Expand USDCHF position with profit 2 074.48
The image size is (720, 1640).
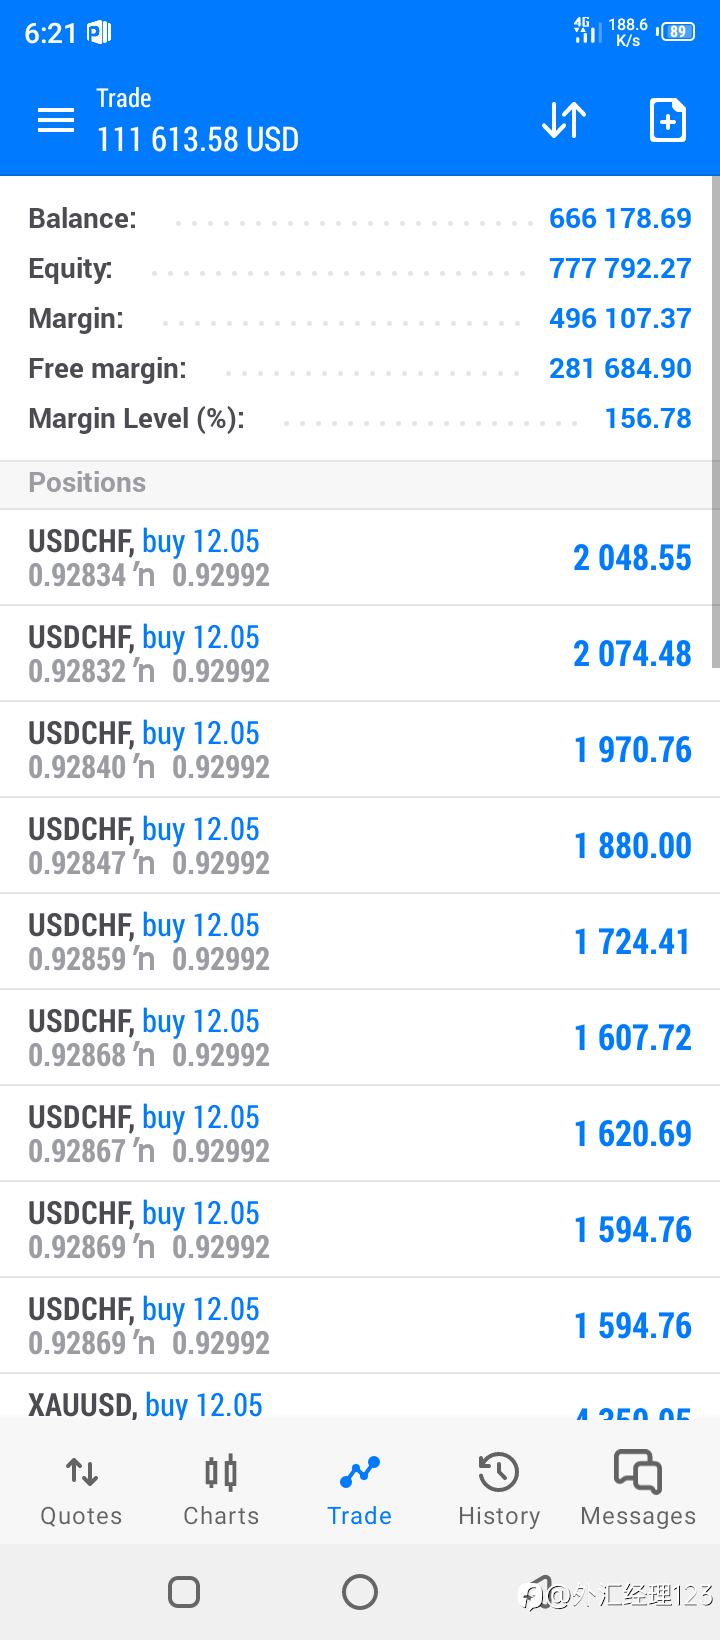pyautogui.click(x=360, y=654)
